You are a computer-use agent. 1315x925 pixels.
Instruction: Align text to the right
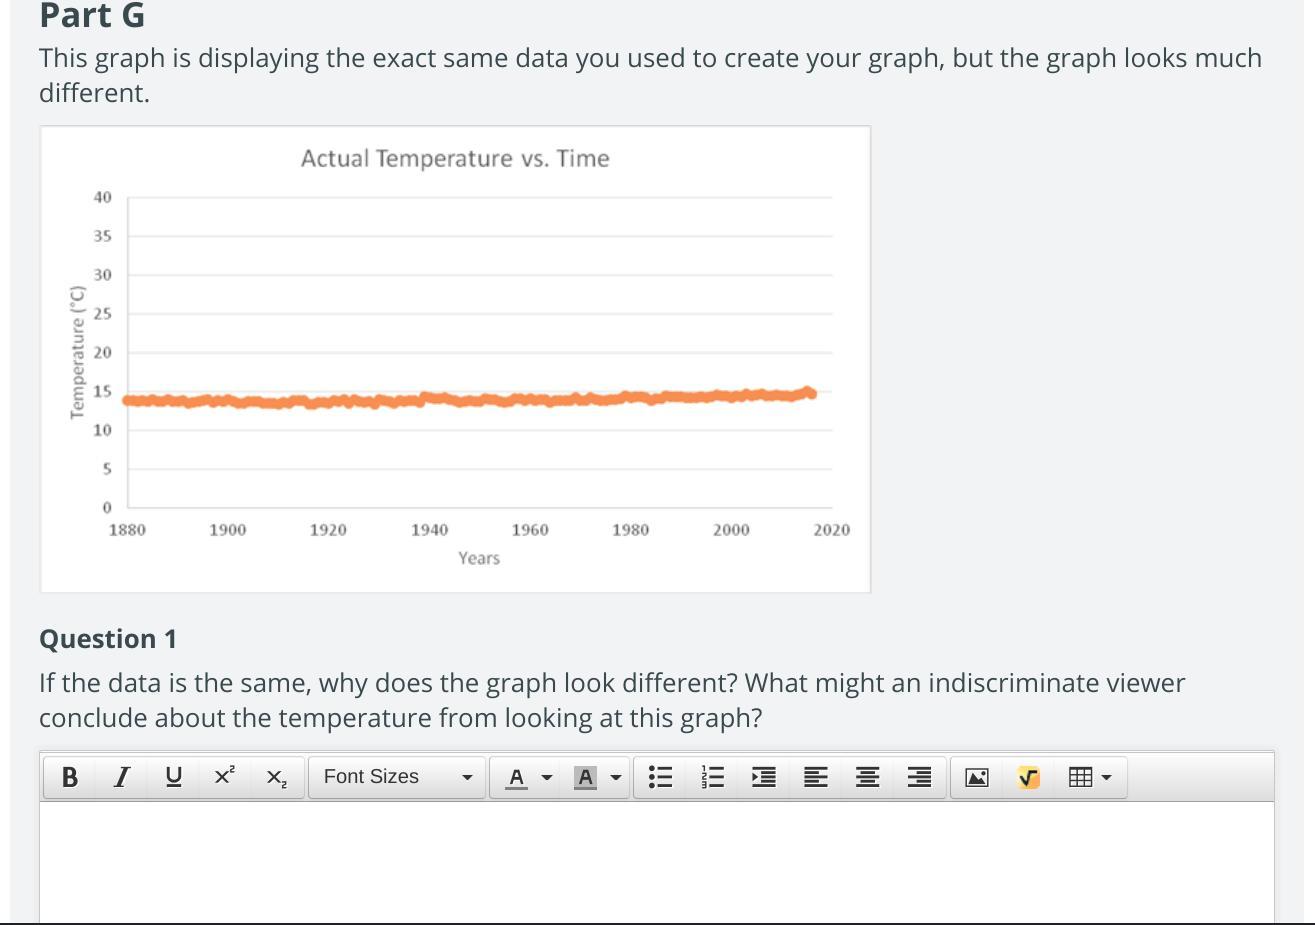point(920,777)
